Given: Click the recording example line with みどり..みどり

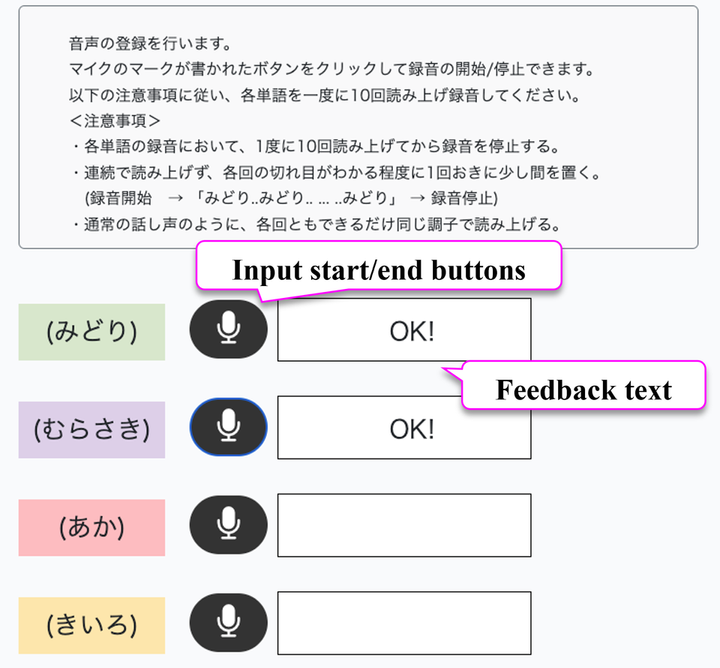Looking at the screenshot, I should tap(292, 198).
